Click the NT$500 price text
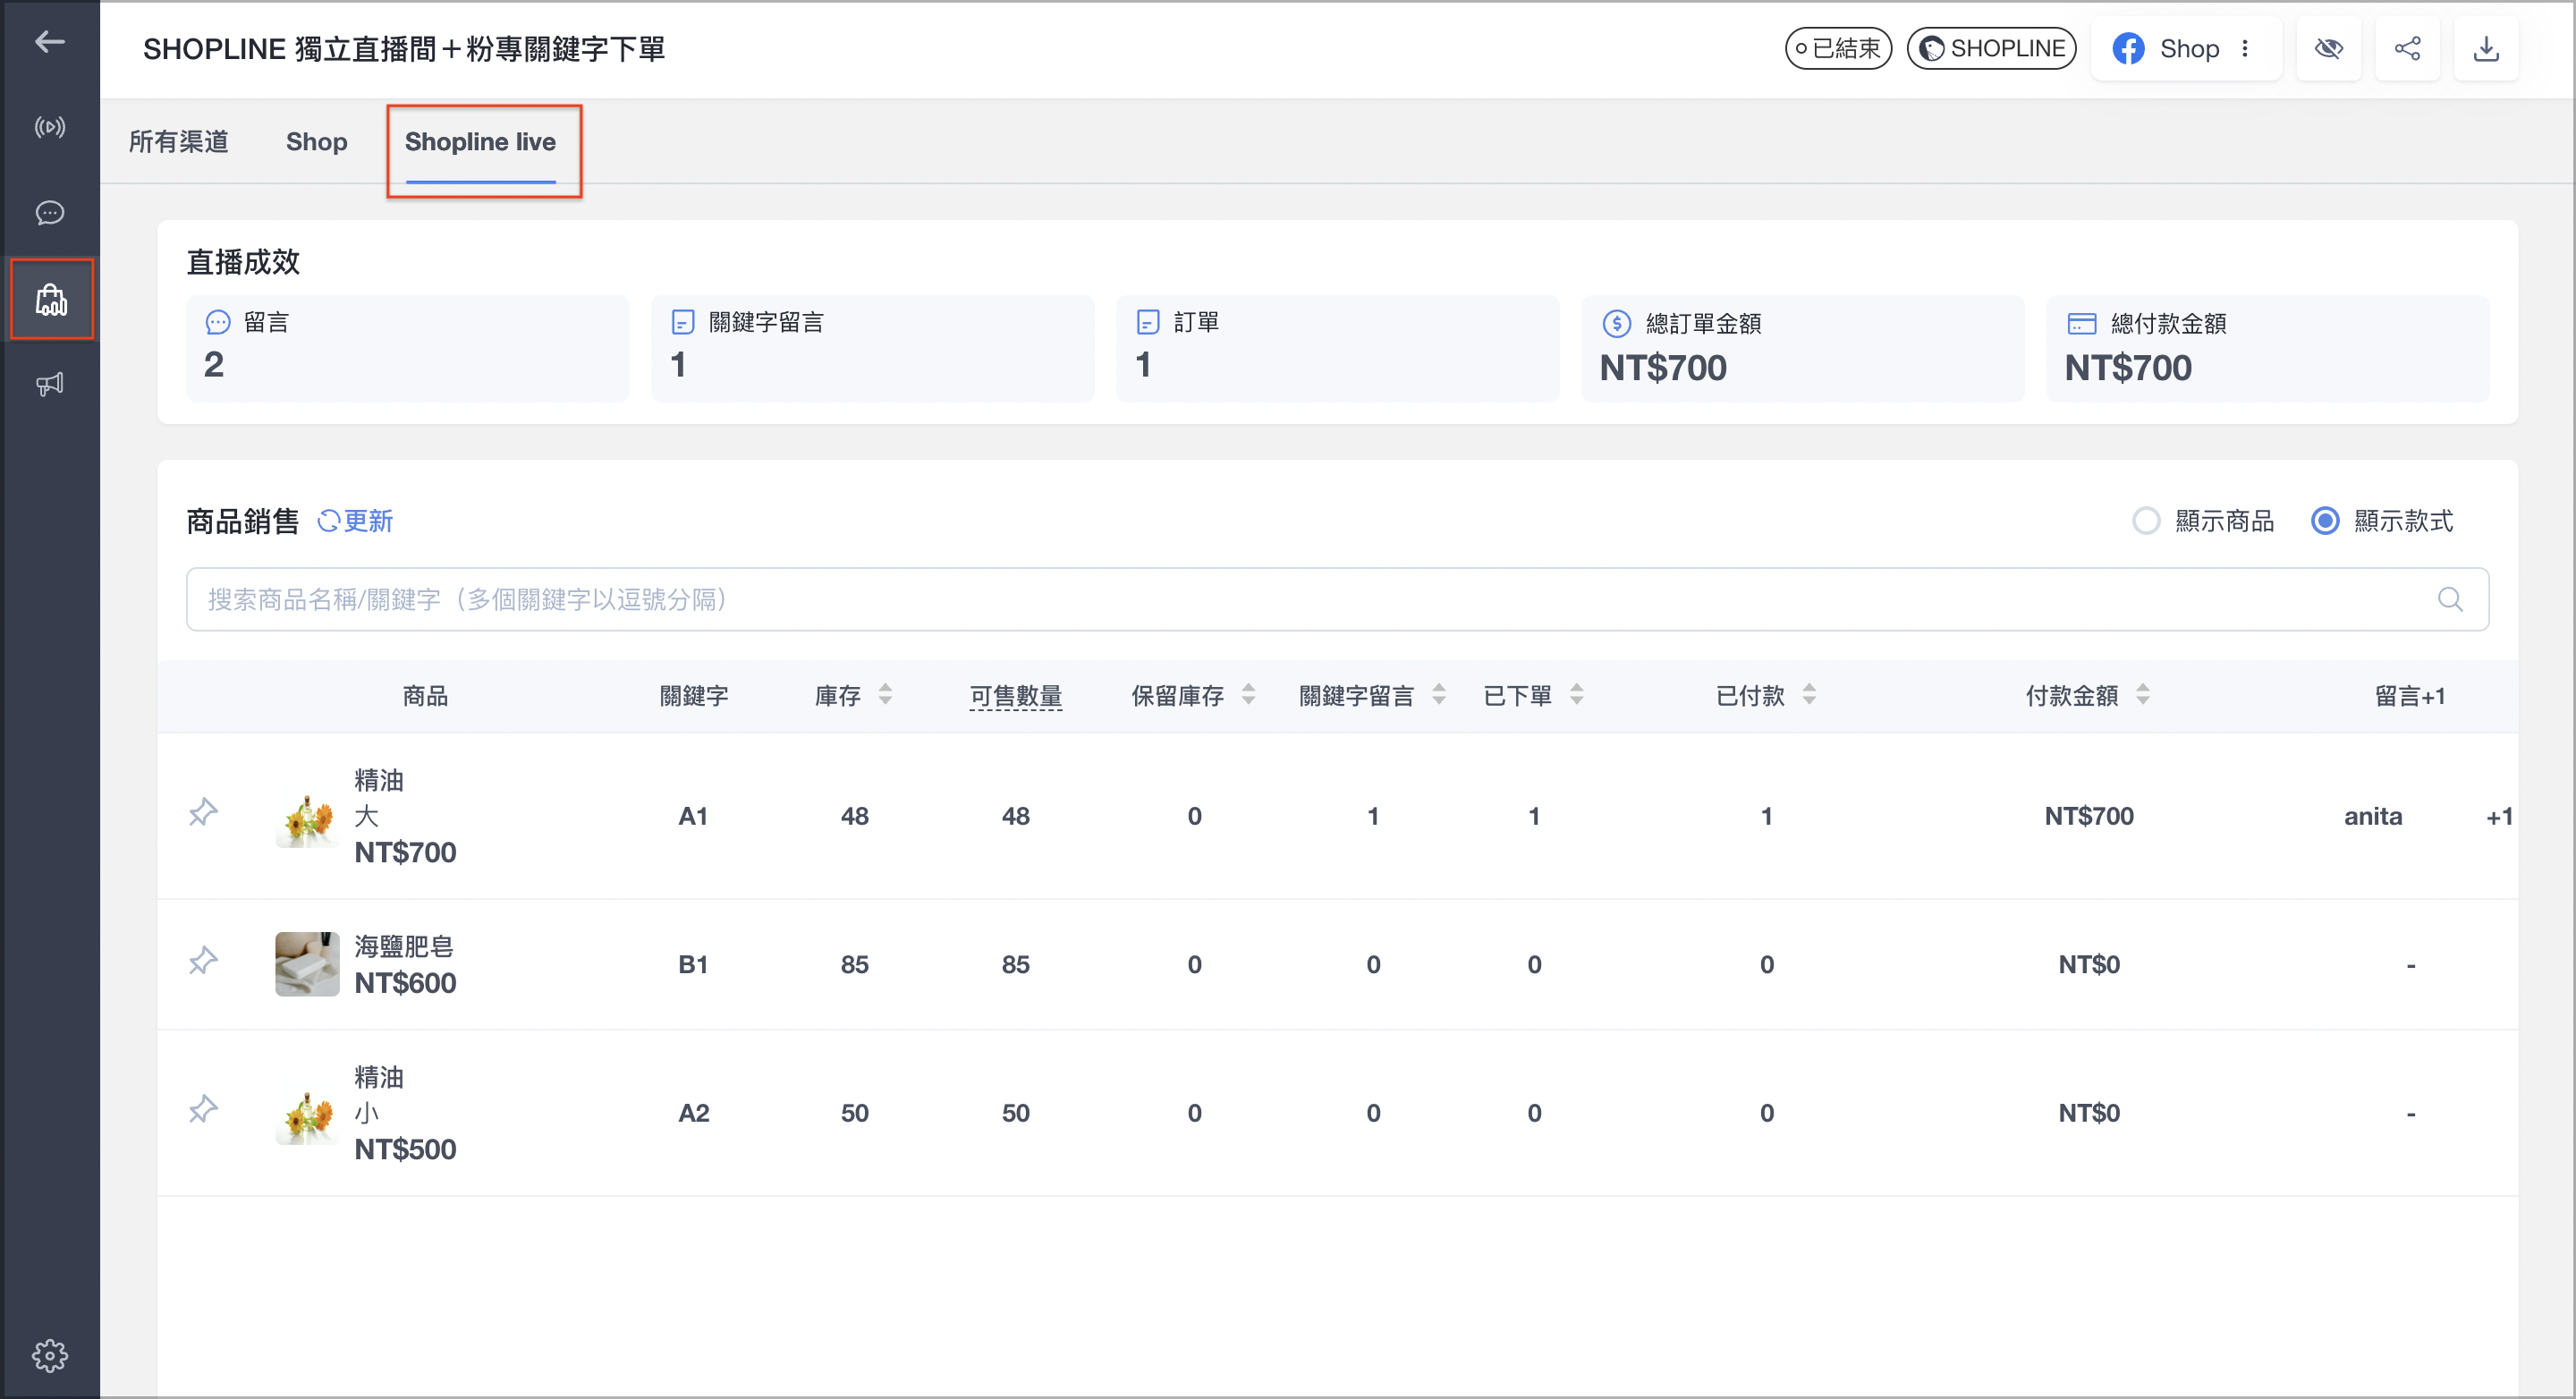Viewport: 2576px width, 1399px height. coord(405,1149)
